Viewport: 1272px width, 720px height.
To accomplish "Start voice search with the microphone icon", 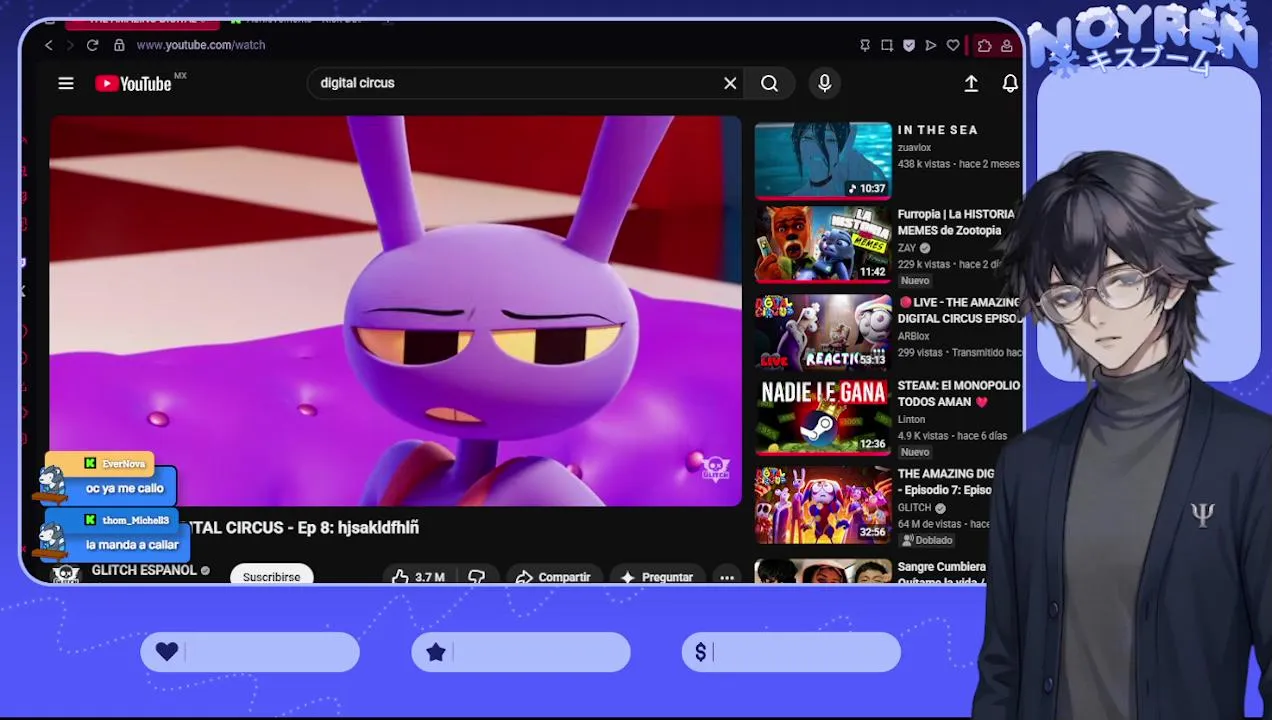I will 825,83.
